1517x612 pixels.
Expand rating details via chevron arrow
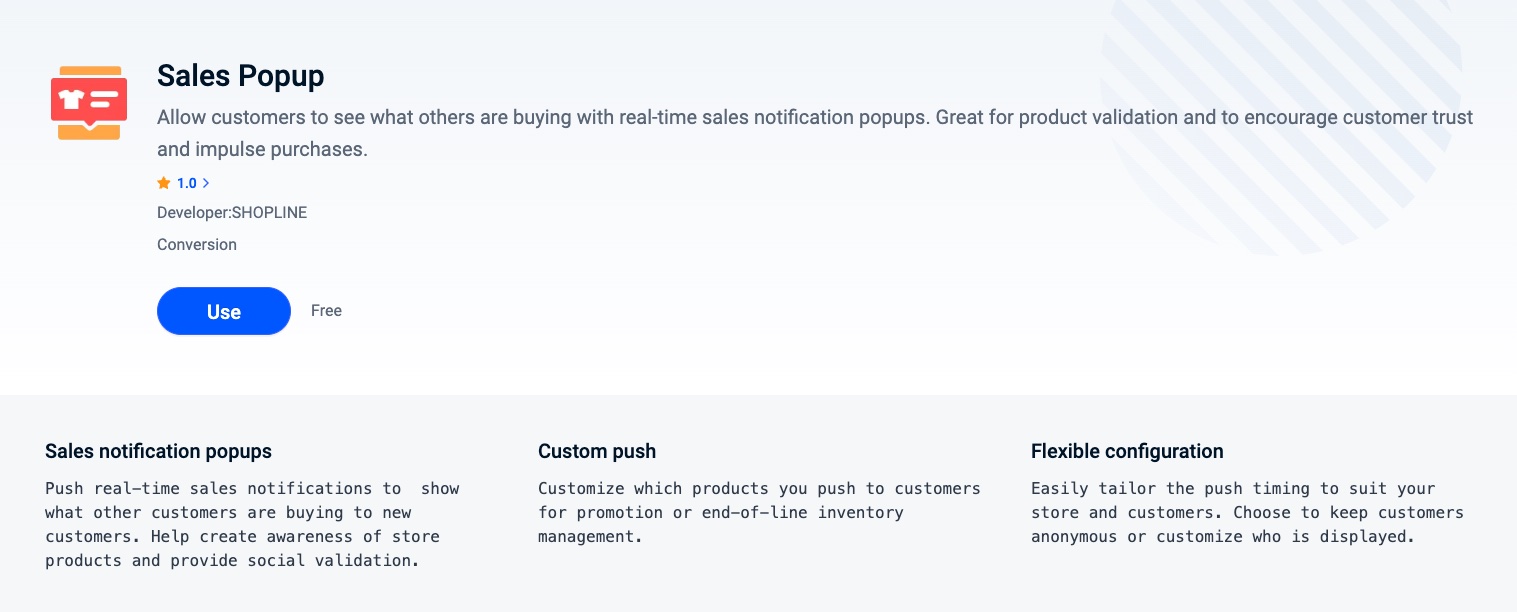(206, 183)
